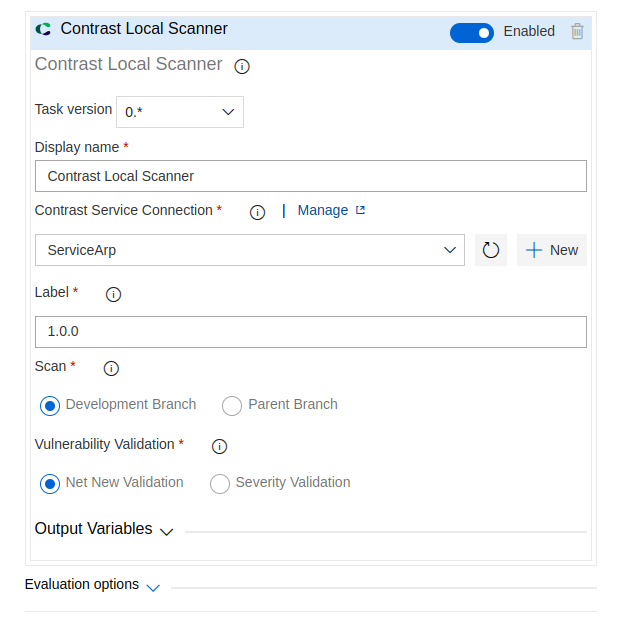
Task: Open the Task version dropdown
Action: point(180,112)
